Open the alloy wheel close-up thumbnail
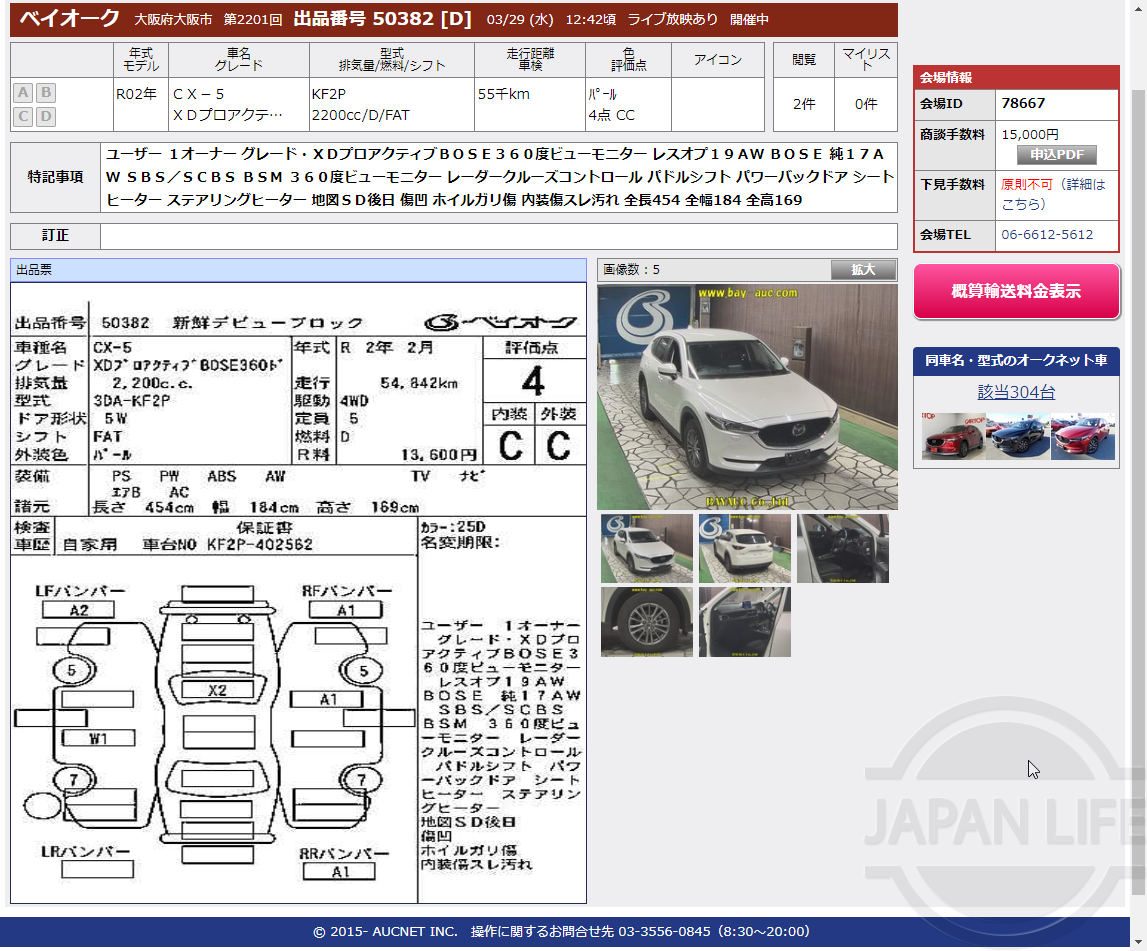 point(646,622)
